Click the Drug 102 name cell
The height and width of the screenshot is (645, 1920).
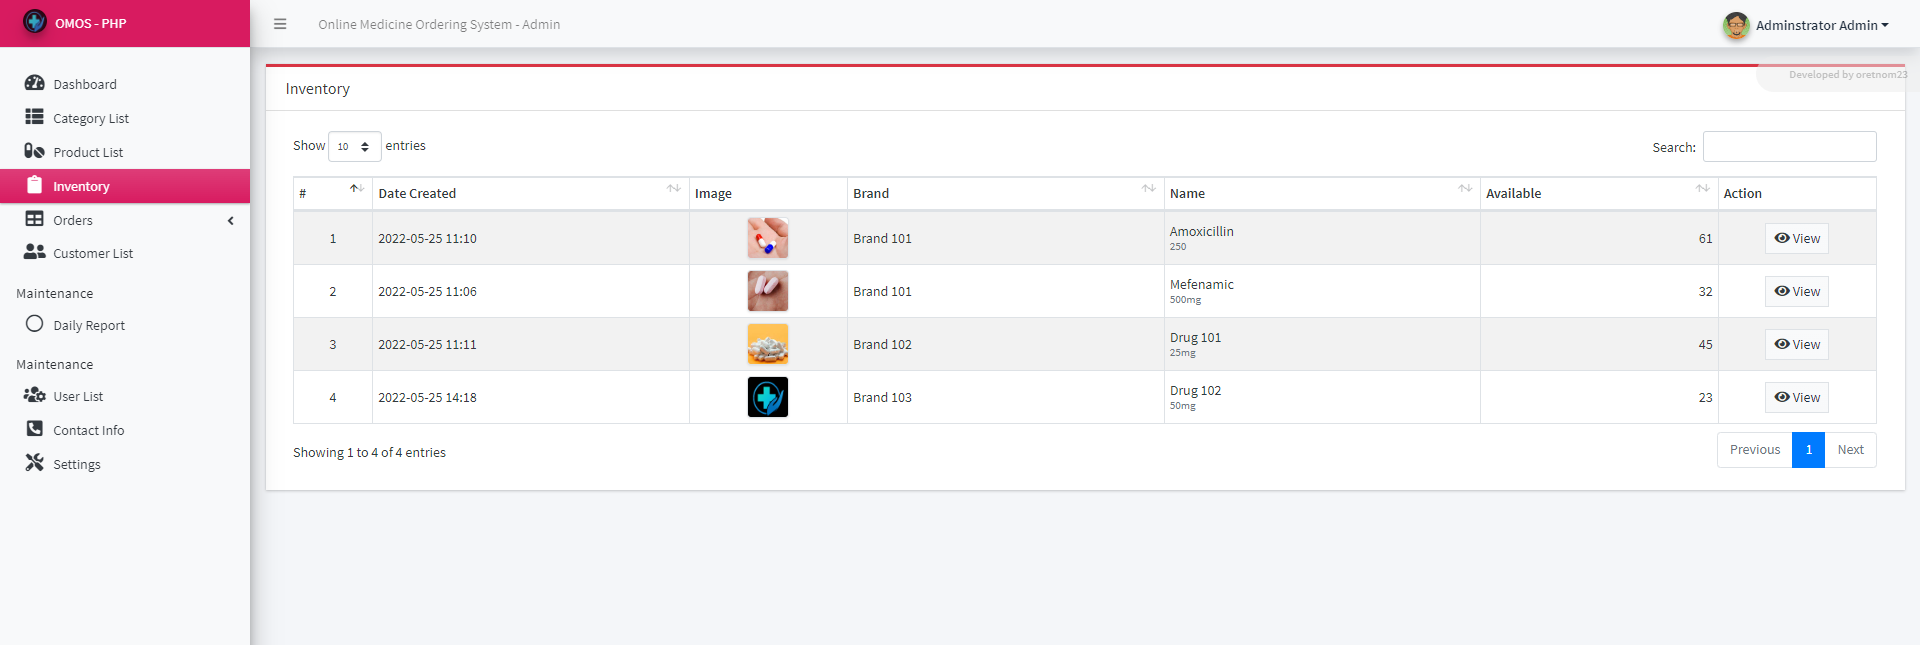coord(1322,397)
